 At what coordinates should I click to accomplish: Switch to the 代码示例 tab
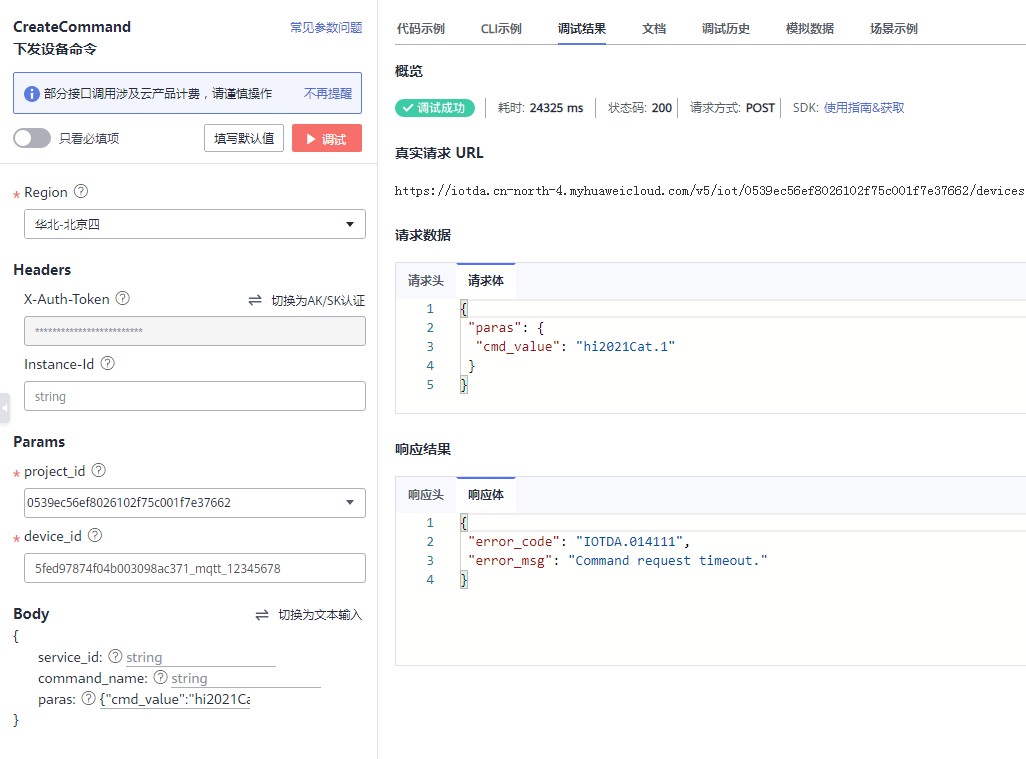[421, 29]
